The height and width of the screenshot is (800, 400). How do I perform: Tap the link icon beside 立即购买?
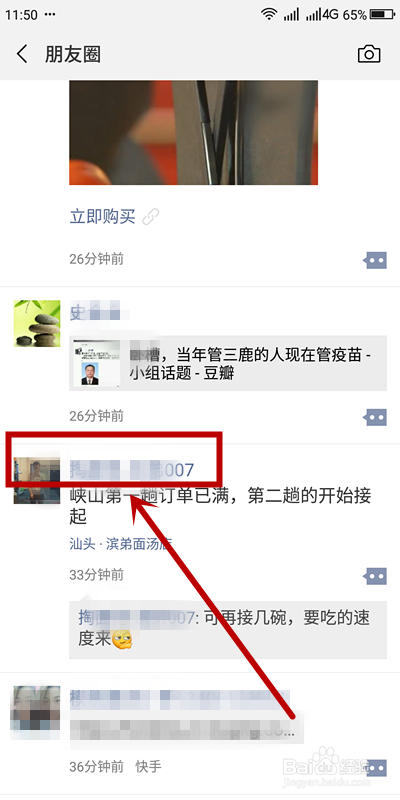coord(151,217)
